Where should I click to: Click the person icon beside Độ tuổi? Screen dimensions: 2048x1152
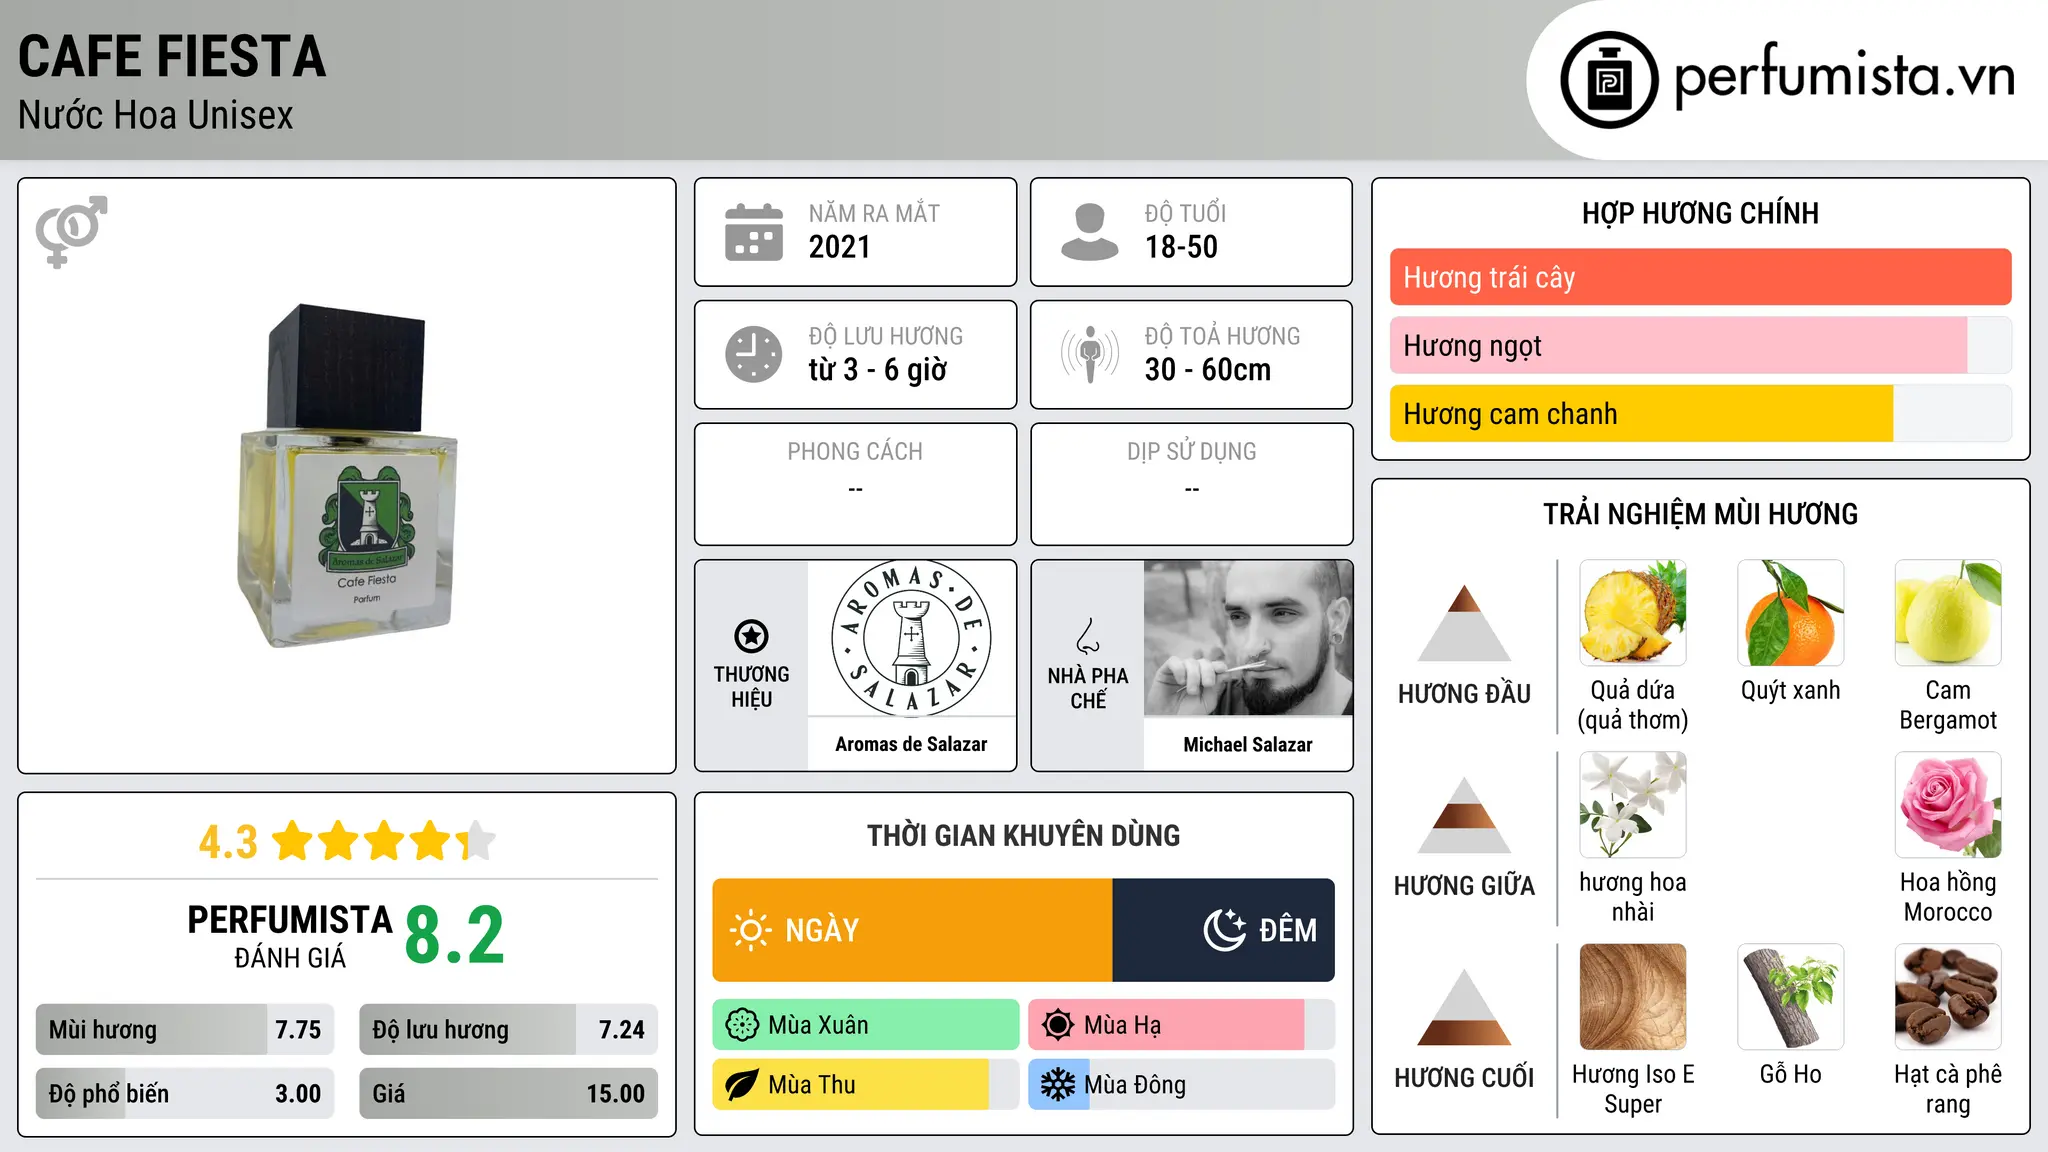click(1089, 232)
